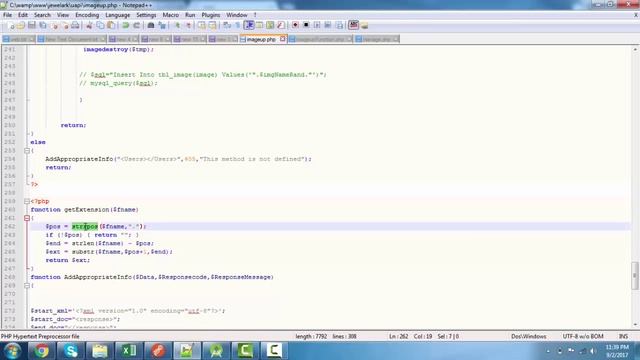Click the scrollbar down arrow
The width and height of the screenshot is (640, 360).
(x=635, y=325)
